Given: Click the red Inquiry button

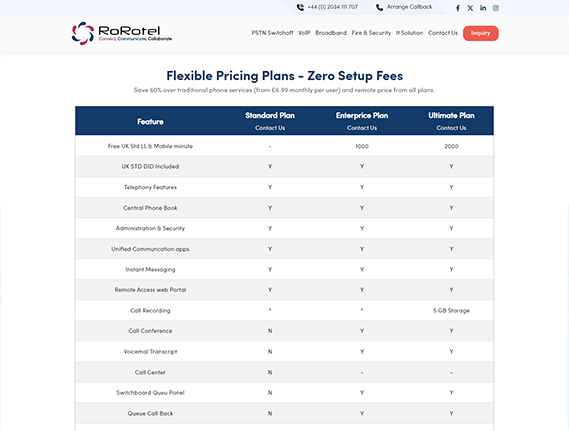Looking at the screenshot, I should pos(480,33).
